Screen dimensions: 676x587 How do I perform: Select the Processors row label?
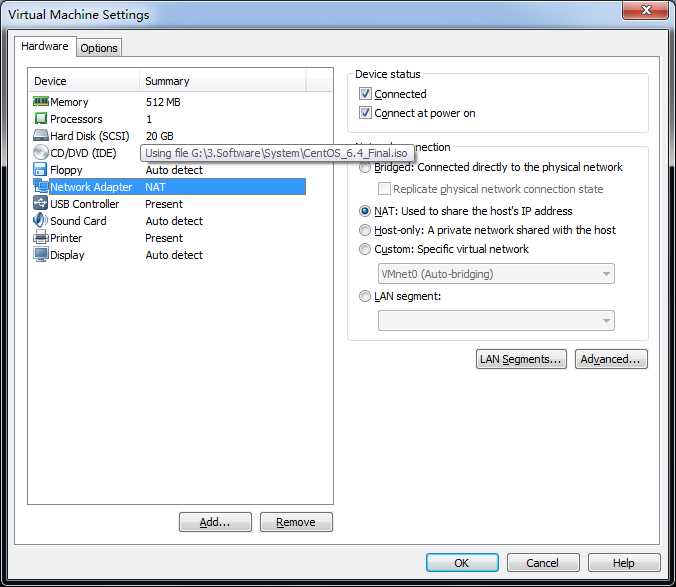[x=76, y=119]
